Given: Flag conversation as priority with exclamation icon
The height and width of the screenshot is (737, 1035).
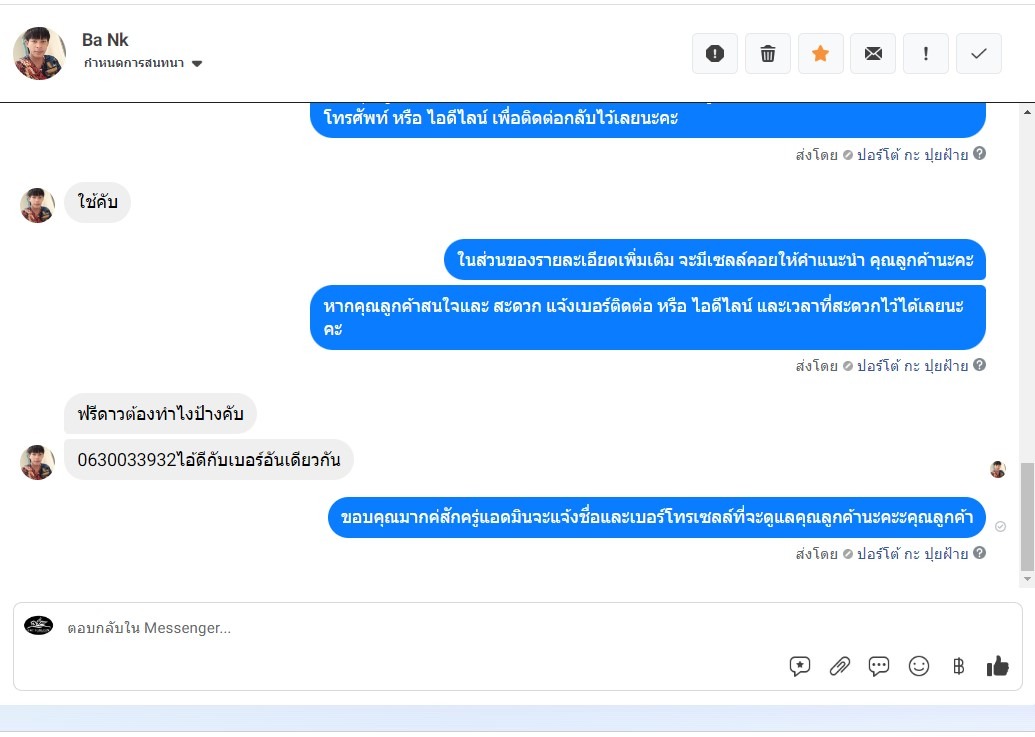Looking at the screenshot, I should [x=926, y=53].
